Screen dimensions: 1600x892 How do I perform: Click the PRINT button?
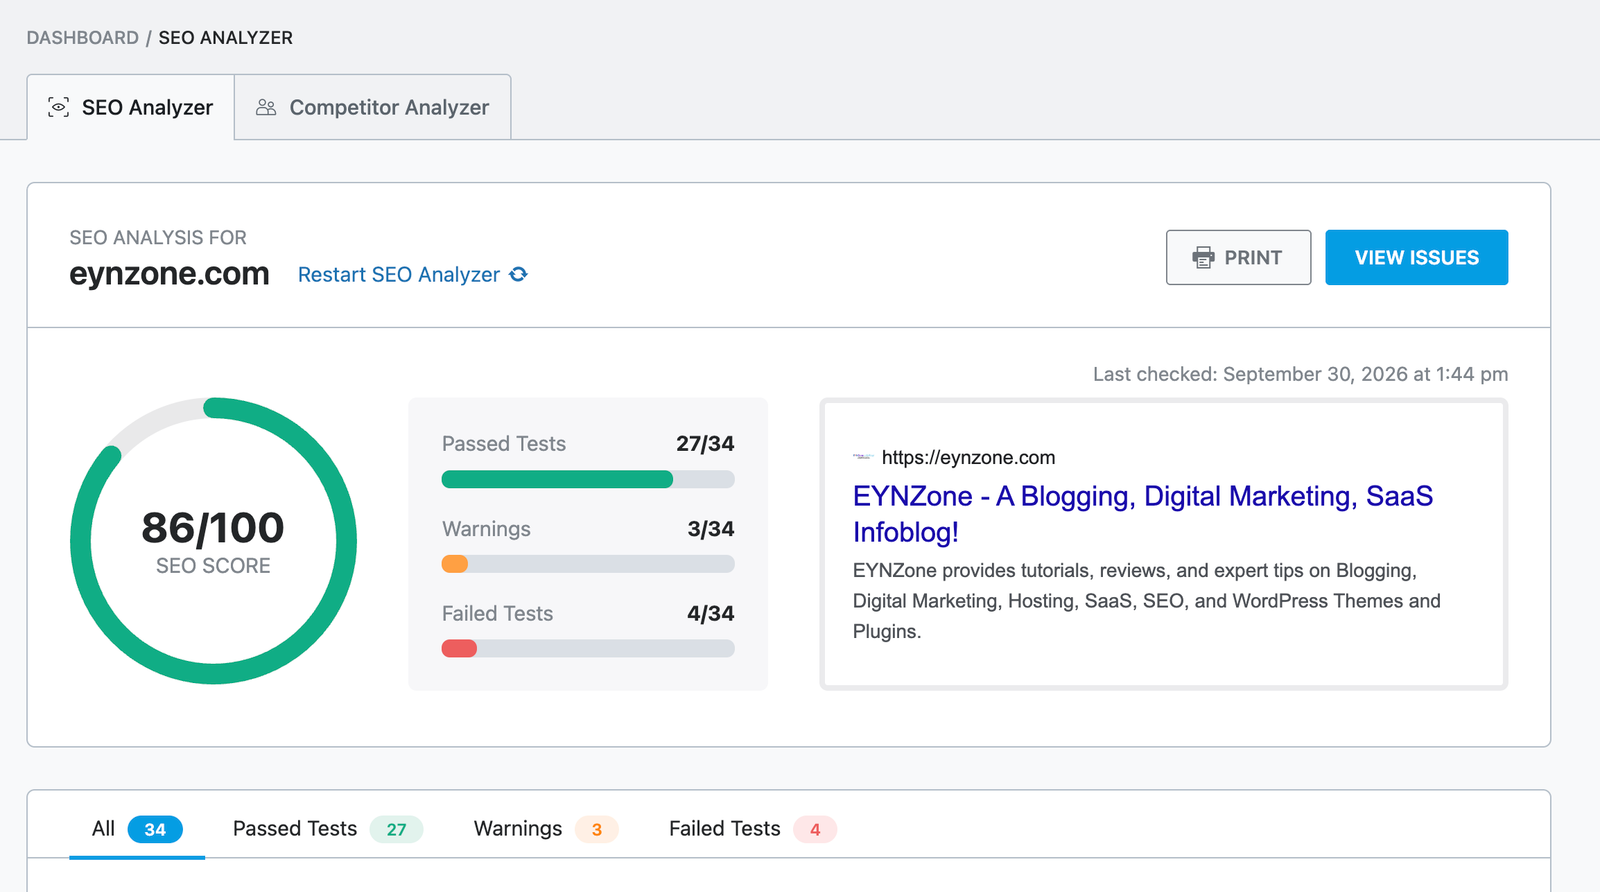click(x=1238, y=258)
